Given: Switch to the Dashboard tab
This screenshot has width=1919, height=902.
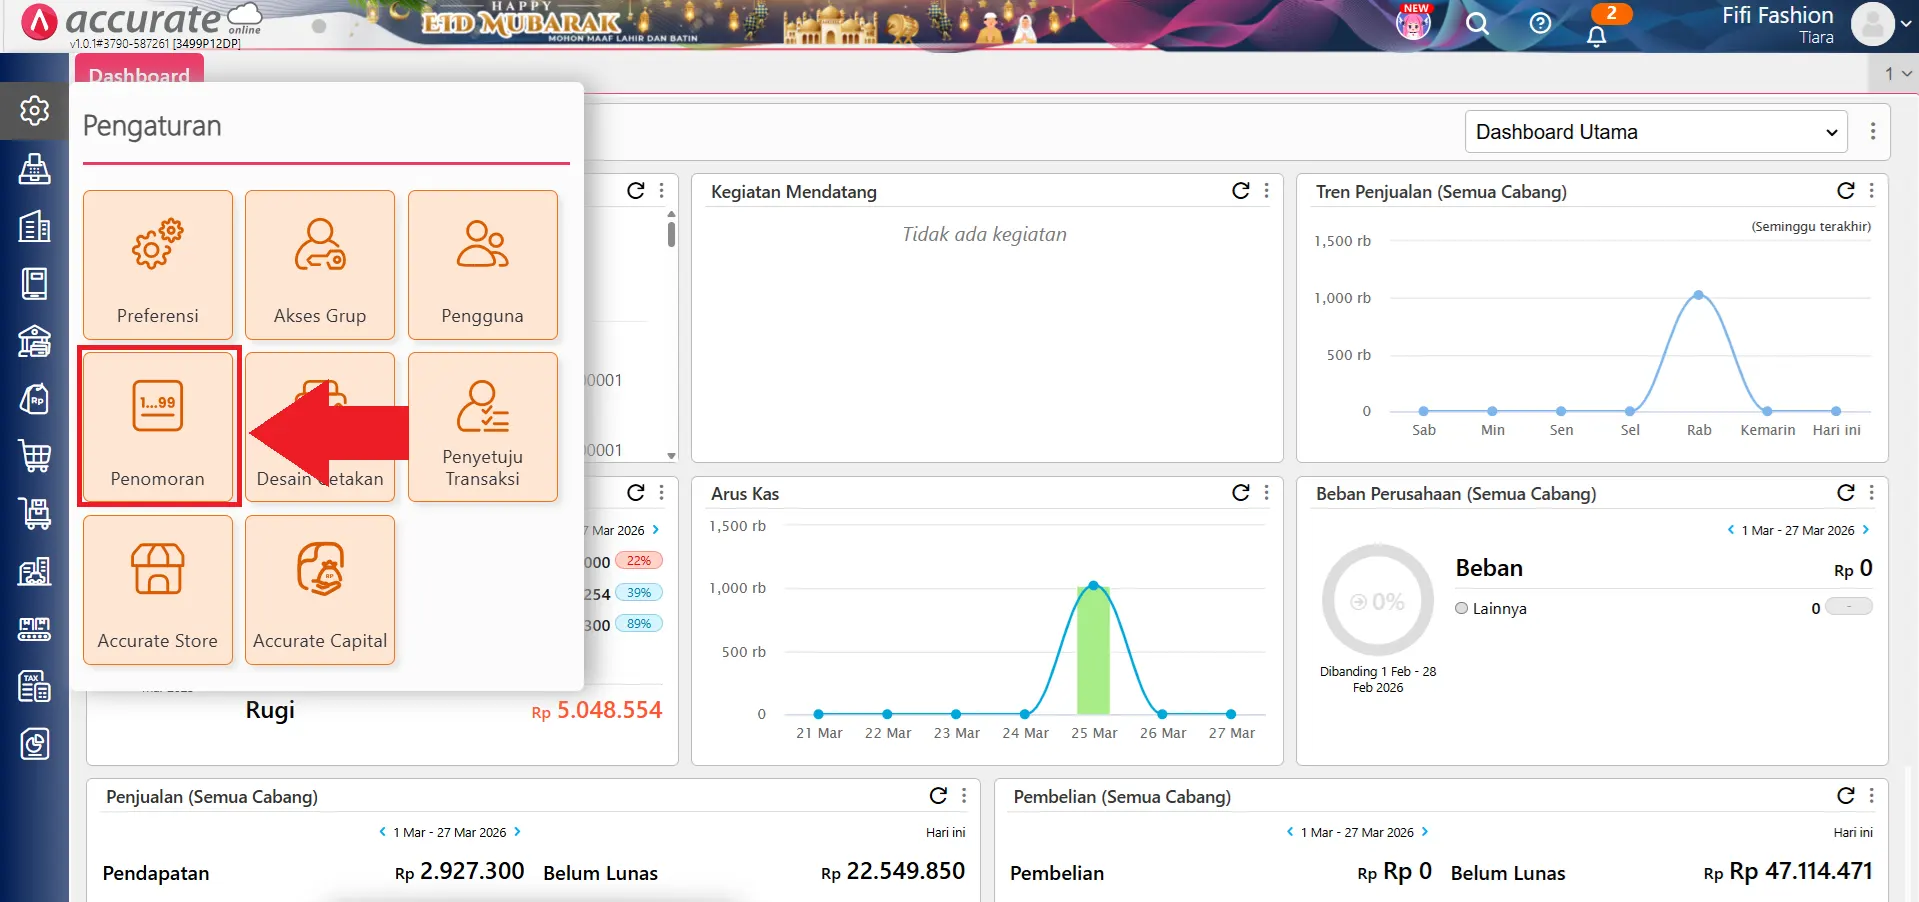Looking at the screenshot, I should pos(139,74).
